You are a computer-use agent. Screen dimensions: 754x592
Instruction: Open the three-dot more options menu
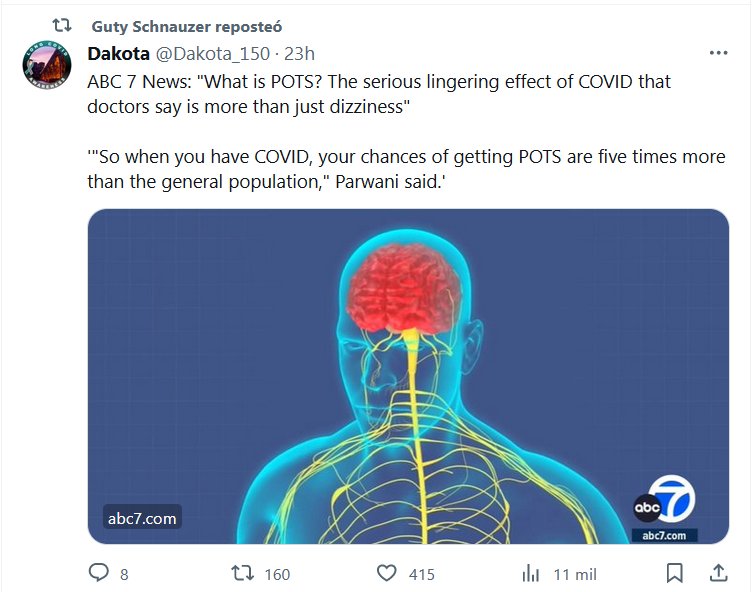coord(718,53)
